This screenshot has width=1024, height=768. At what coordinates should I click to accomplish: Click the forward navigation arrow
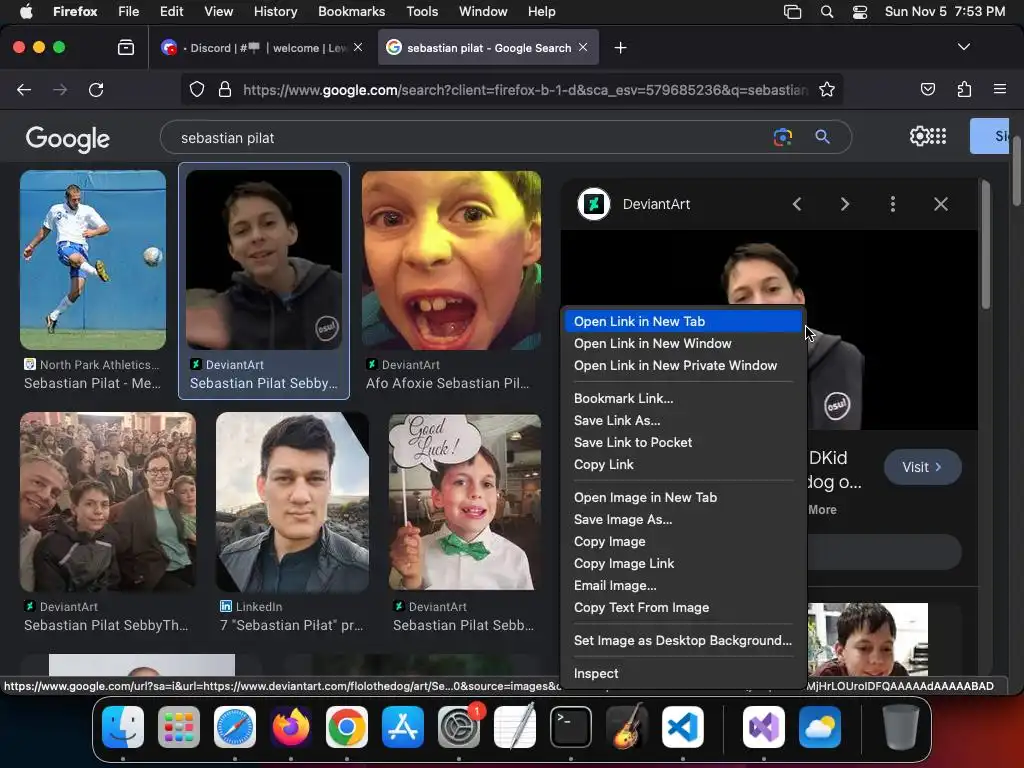tap(60, 89)
